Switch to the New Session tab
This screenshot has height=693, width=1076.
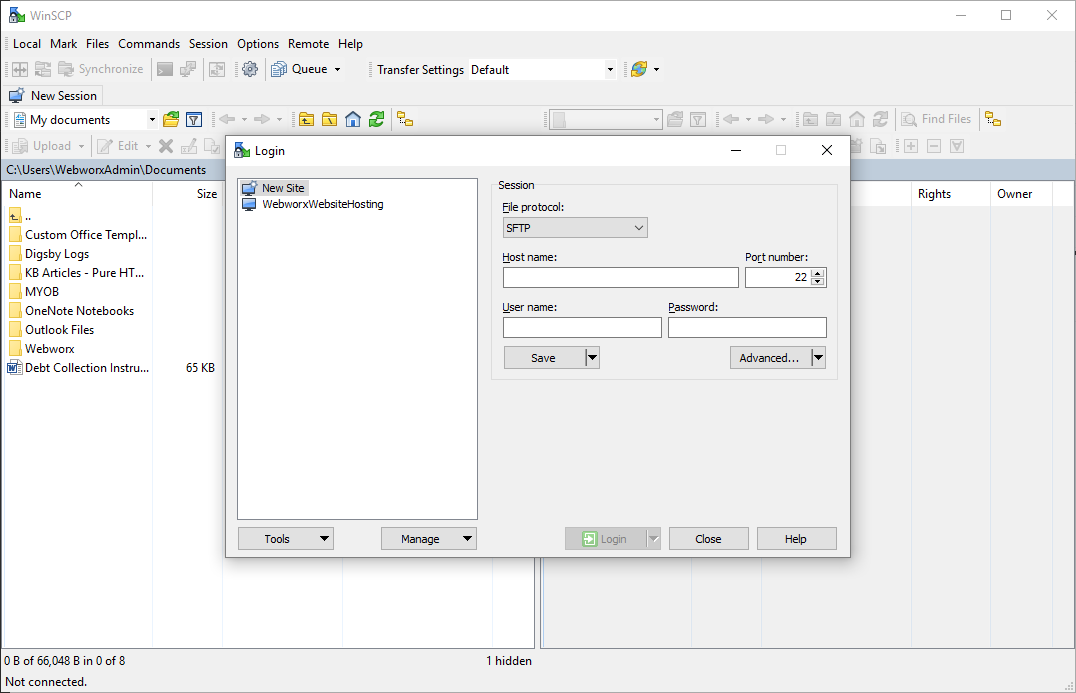pyautogui.click(x=54, y=95)
